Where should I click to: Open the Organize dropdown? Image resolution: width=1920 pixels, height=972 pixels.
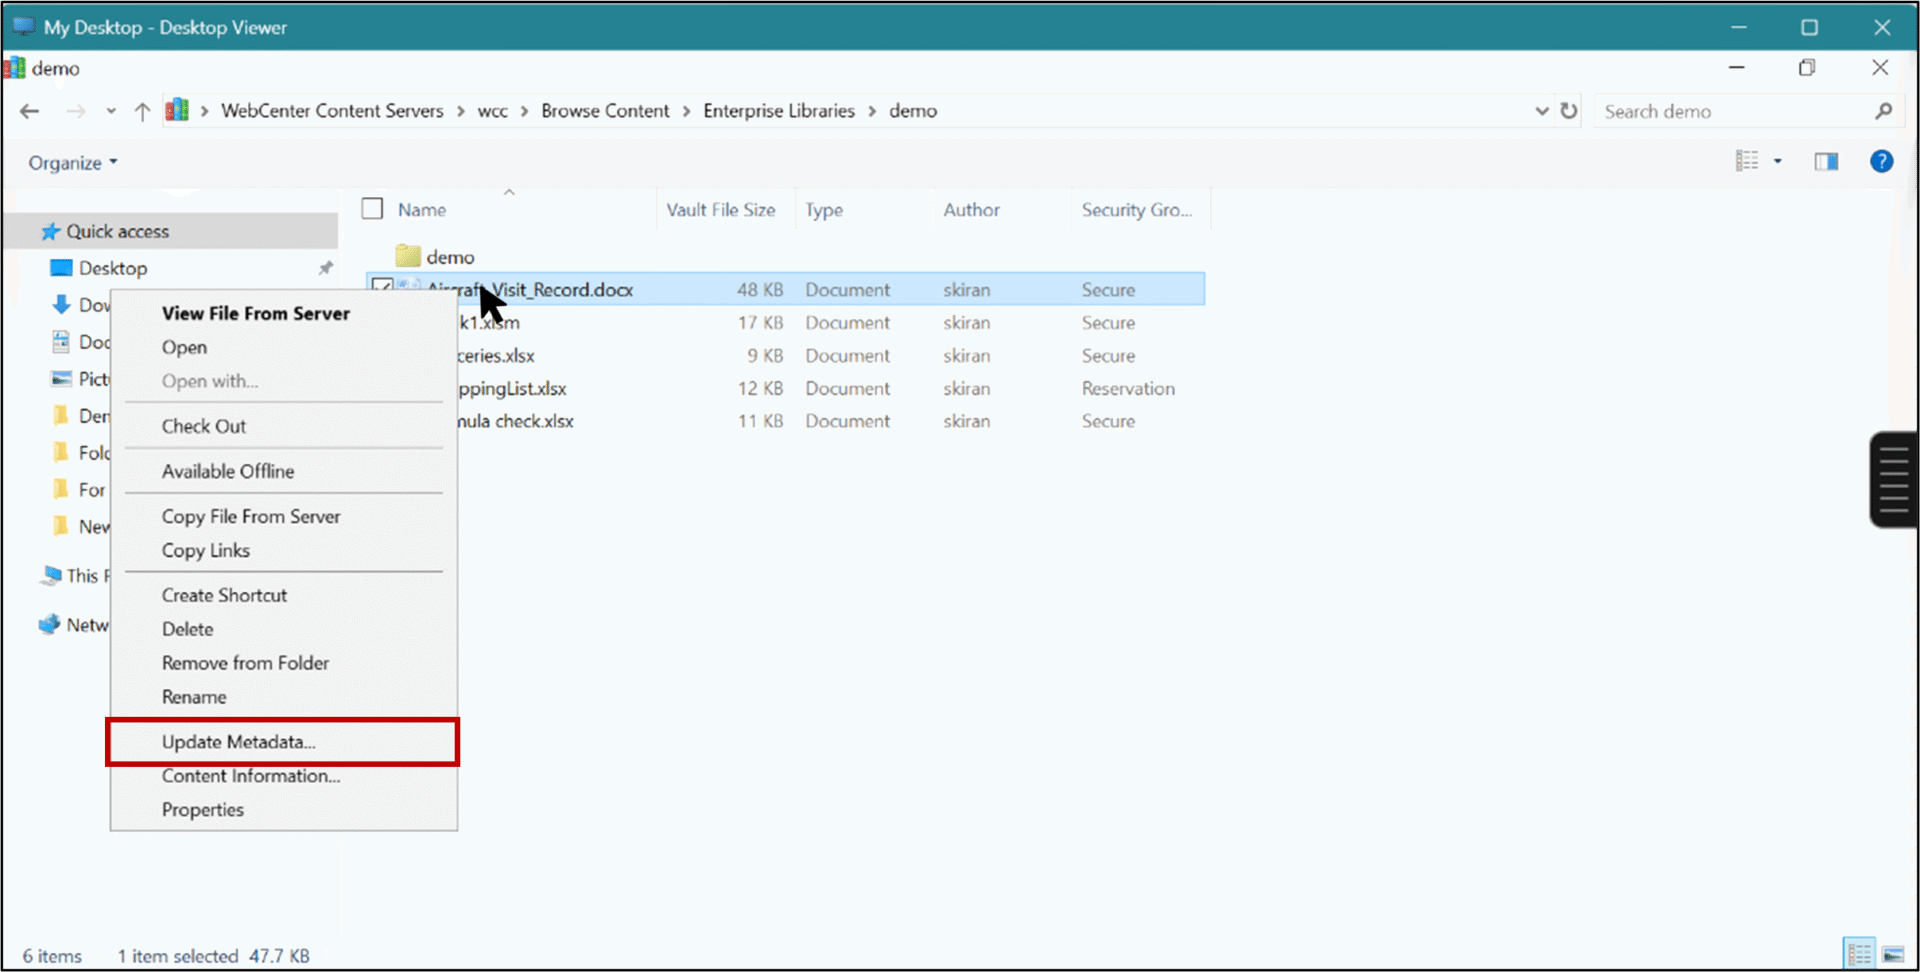pos(71,162)
